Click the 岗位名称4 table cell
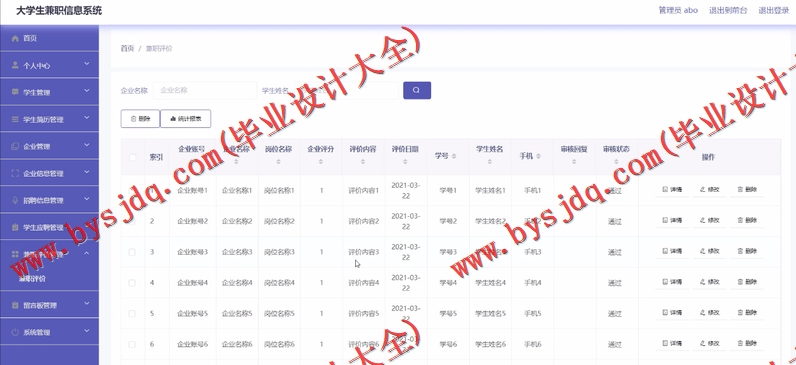The height and width of the screenshot is (365, 796). coord(279,283)
